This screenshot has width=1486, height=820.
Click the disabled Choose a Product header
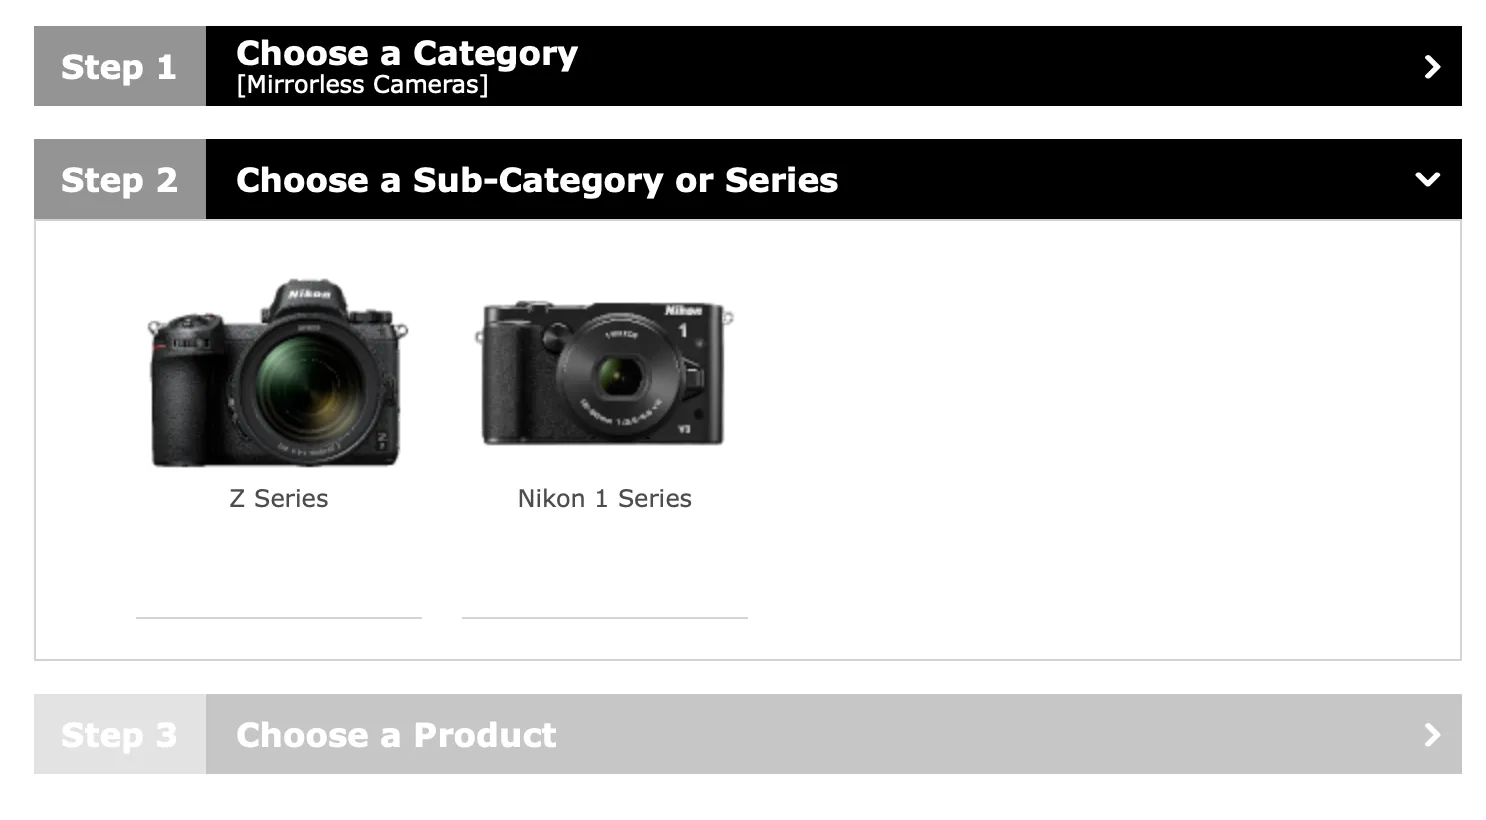(x=834, y=734)
